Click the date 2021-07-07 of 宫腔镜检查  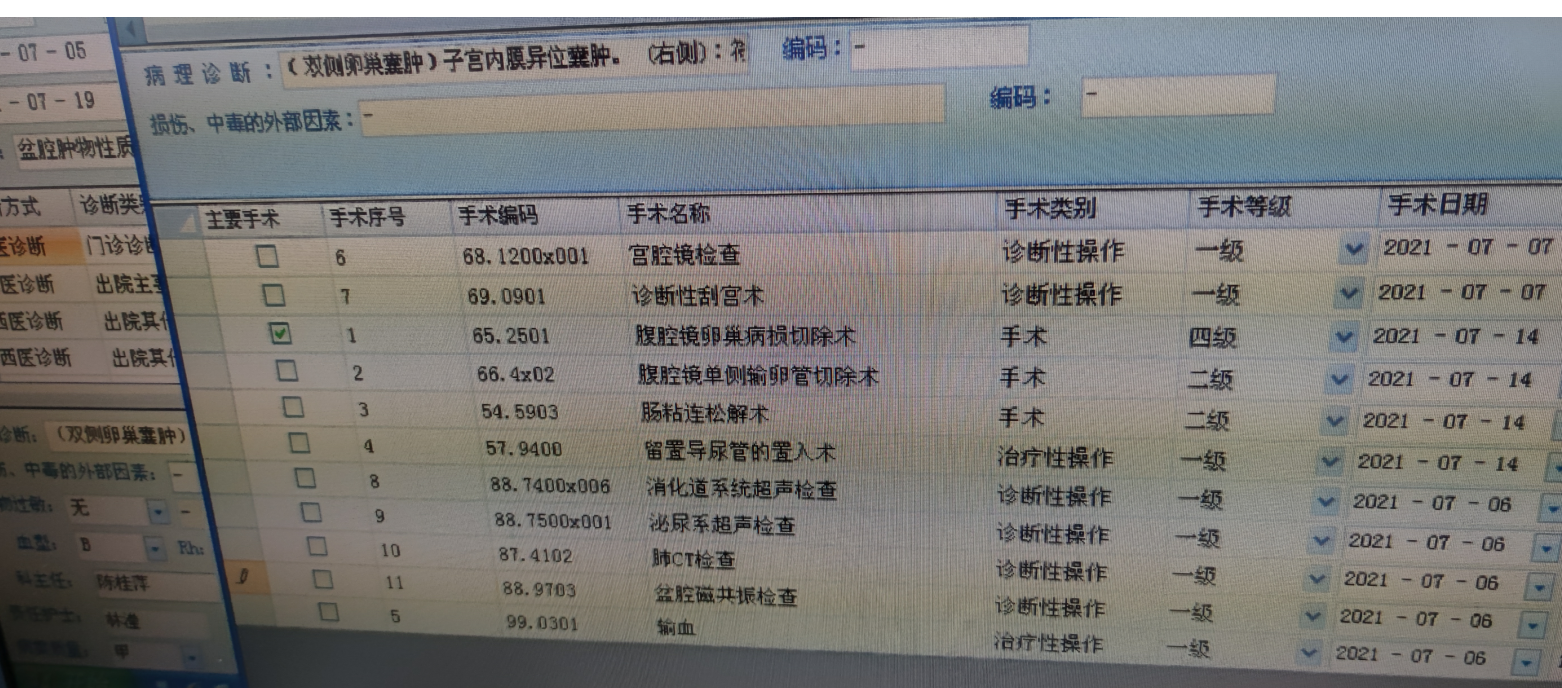1467,246
